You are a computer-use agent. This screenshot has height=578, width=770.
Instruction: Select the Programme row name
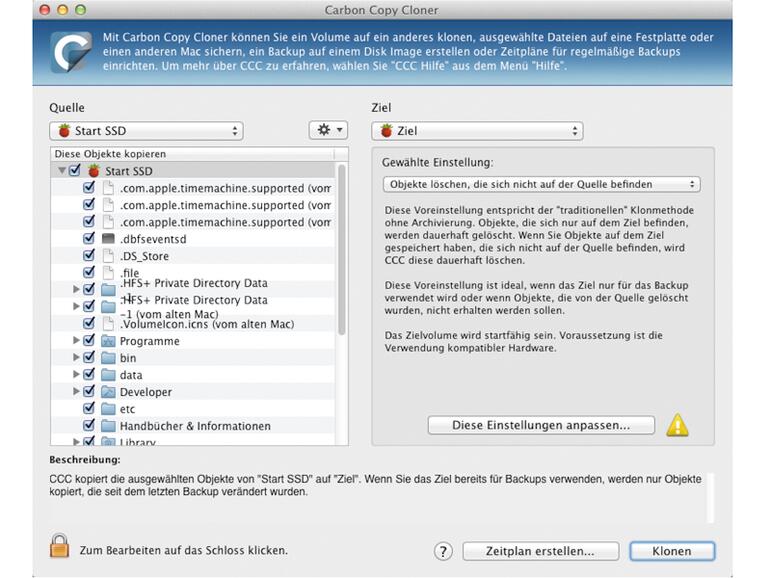pos(150,341)
